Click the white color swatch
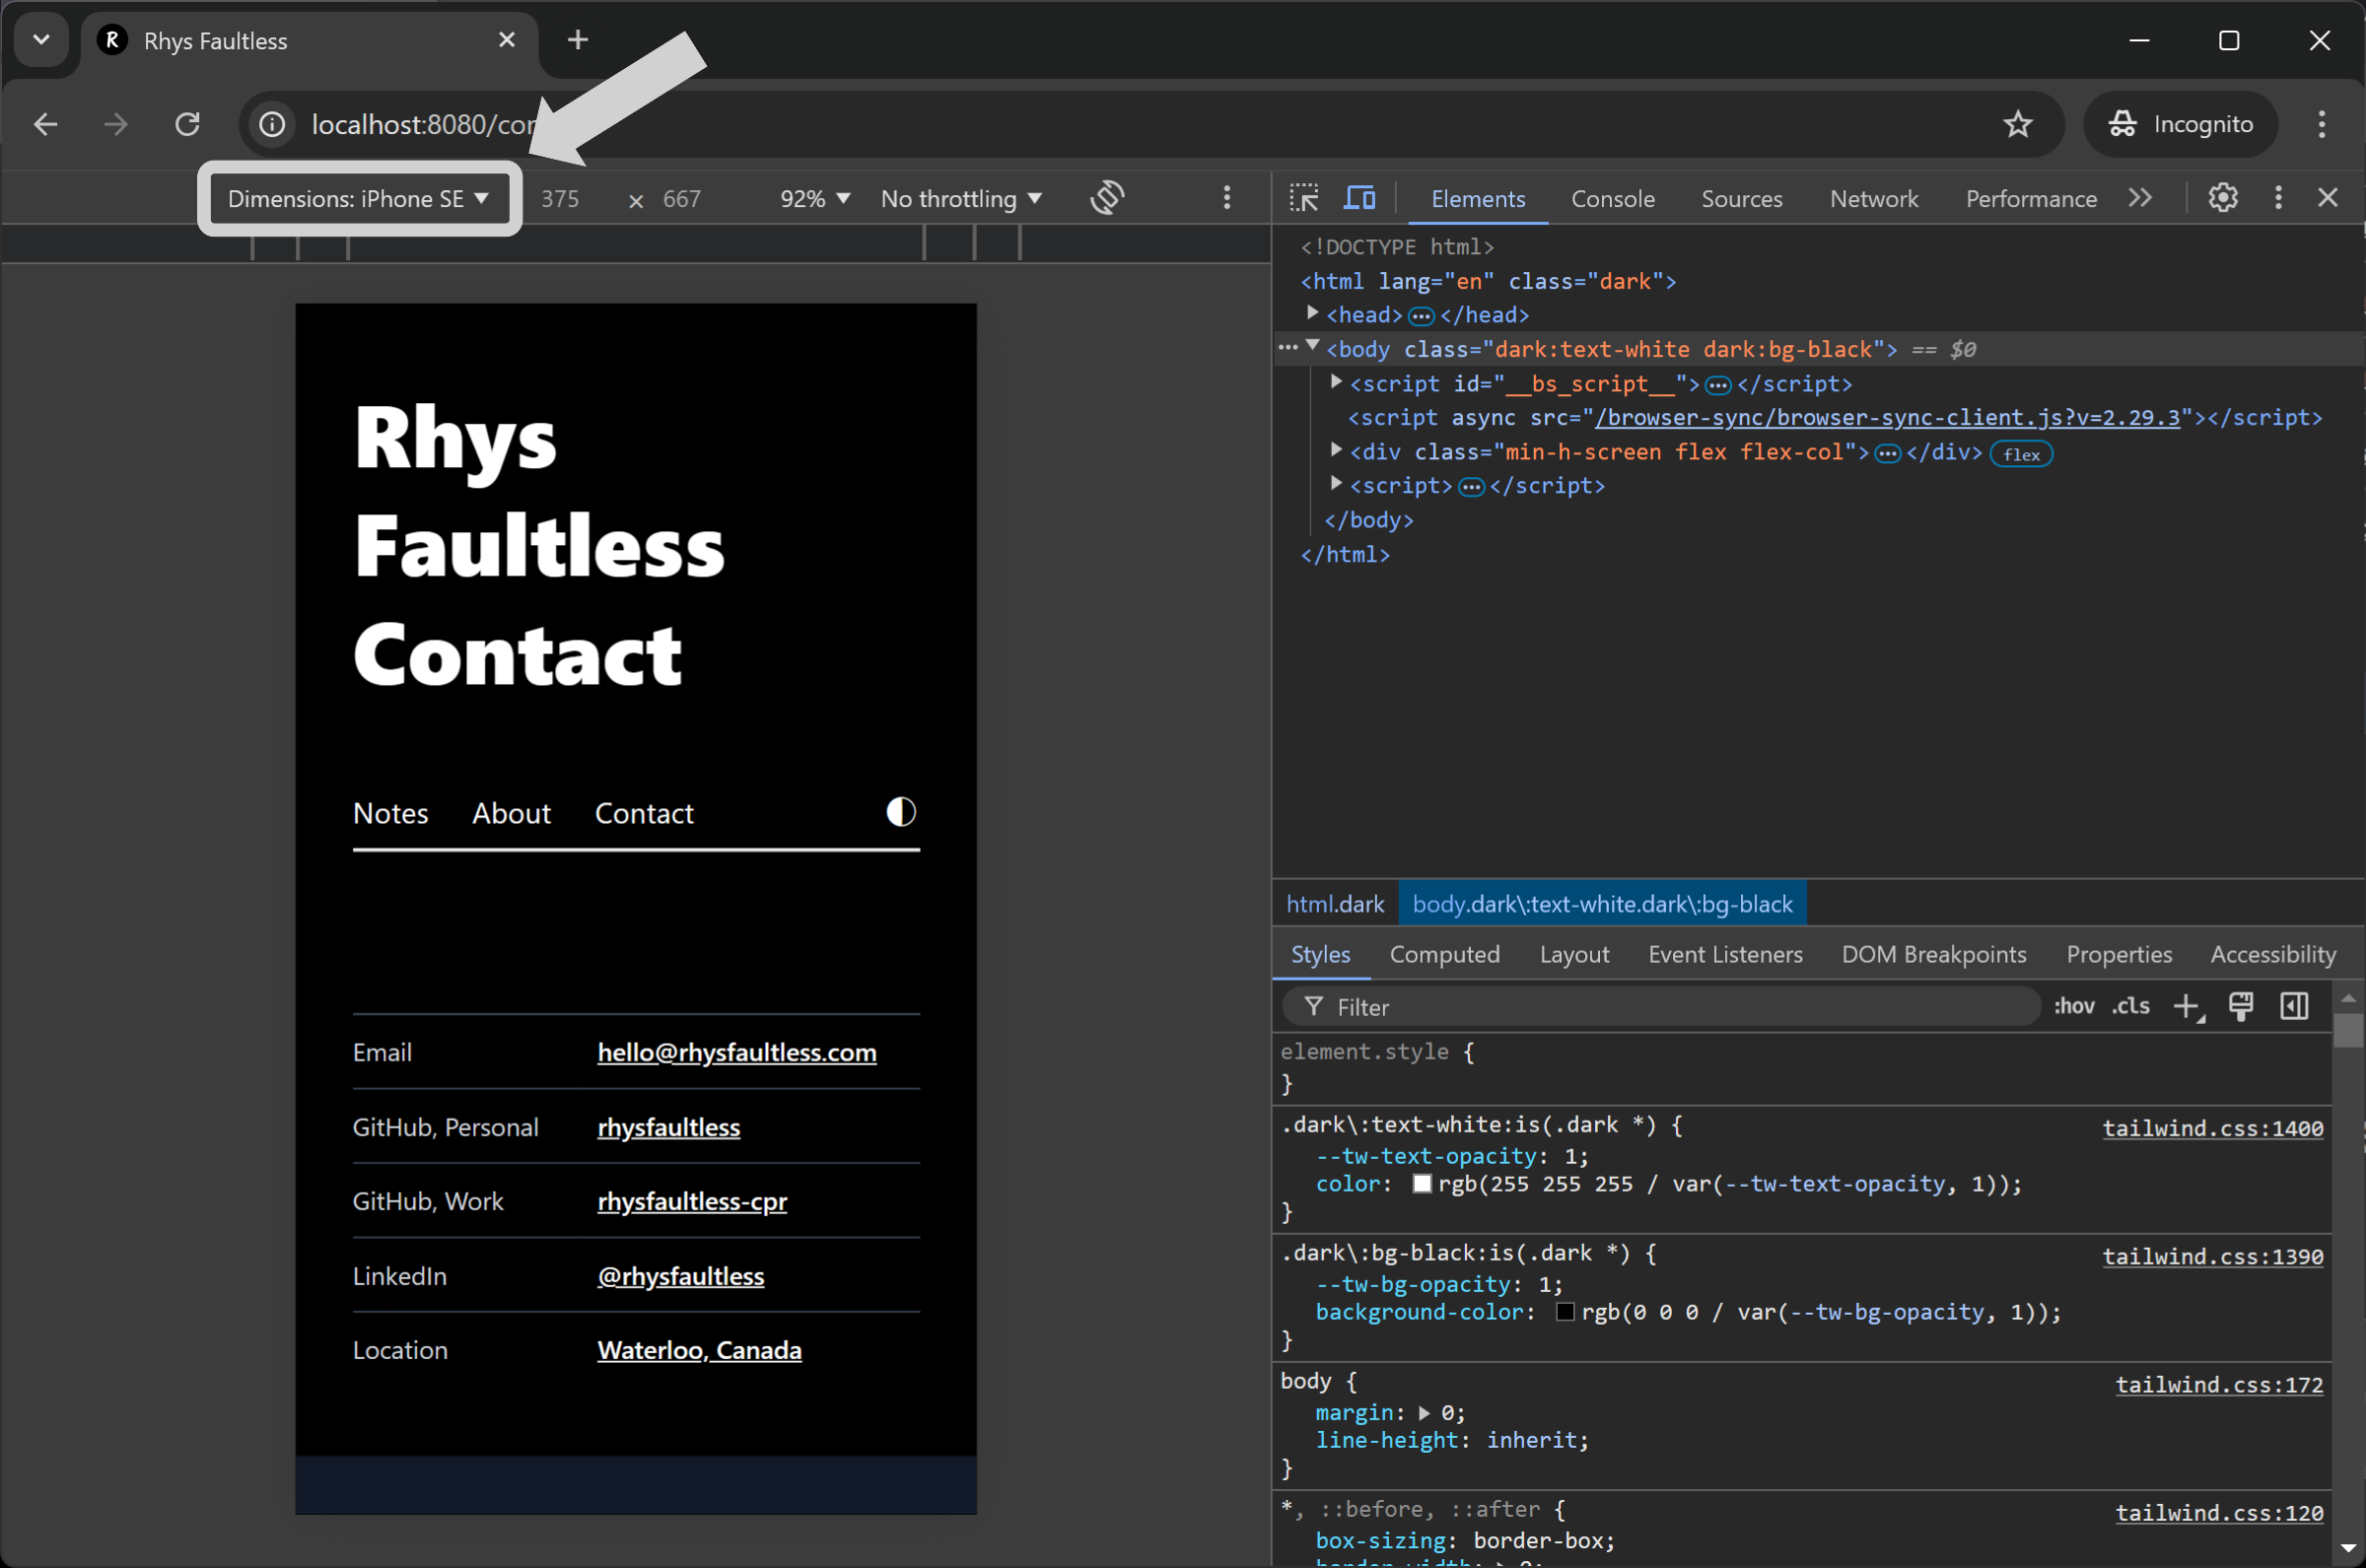2366x1568 pixels. [x=1422, y=1184]
